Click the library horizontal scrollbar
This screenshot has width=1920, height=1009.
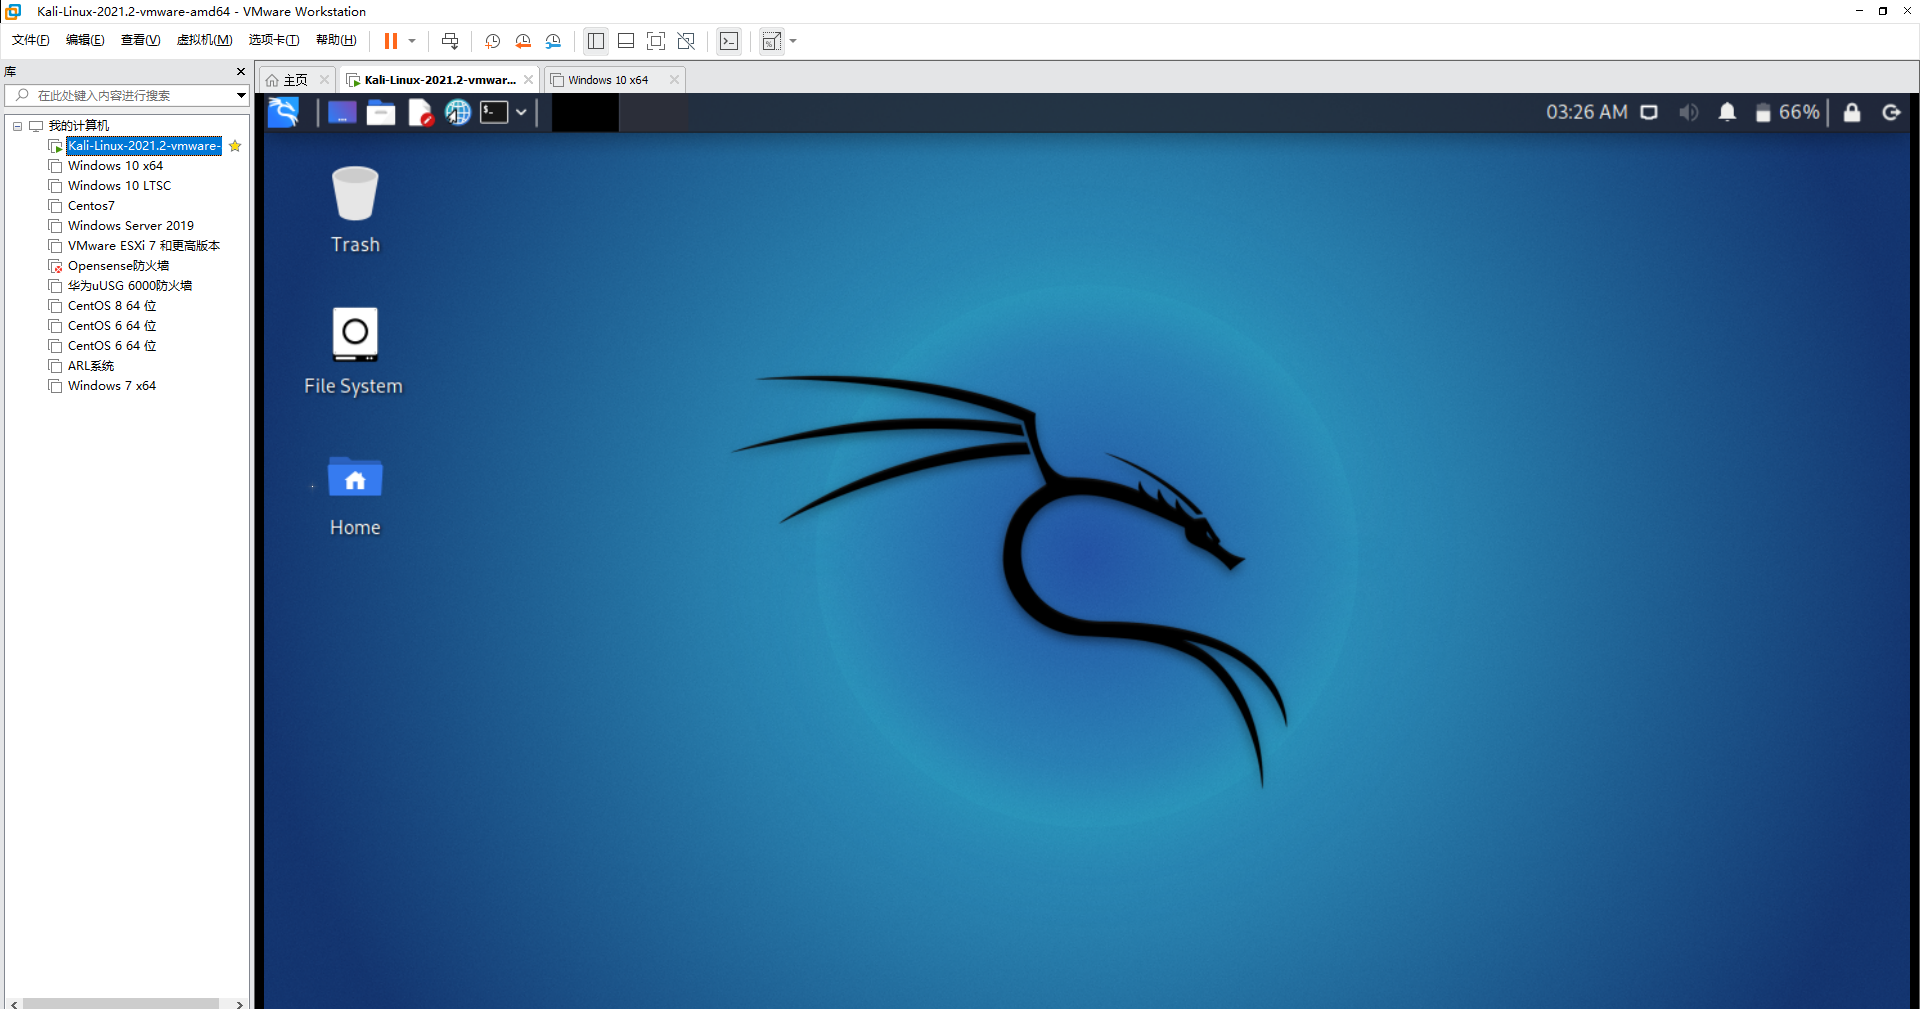click(x=122, y=1003)
